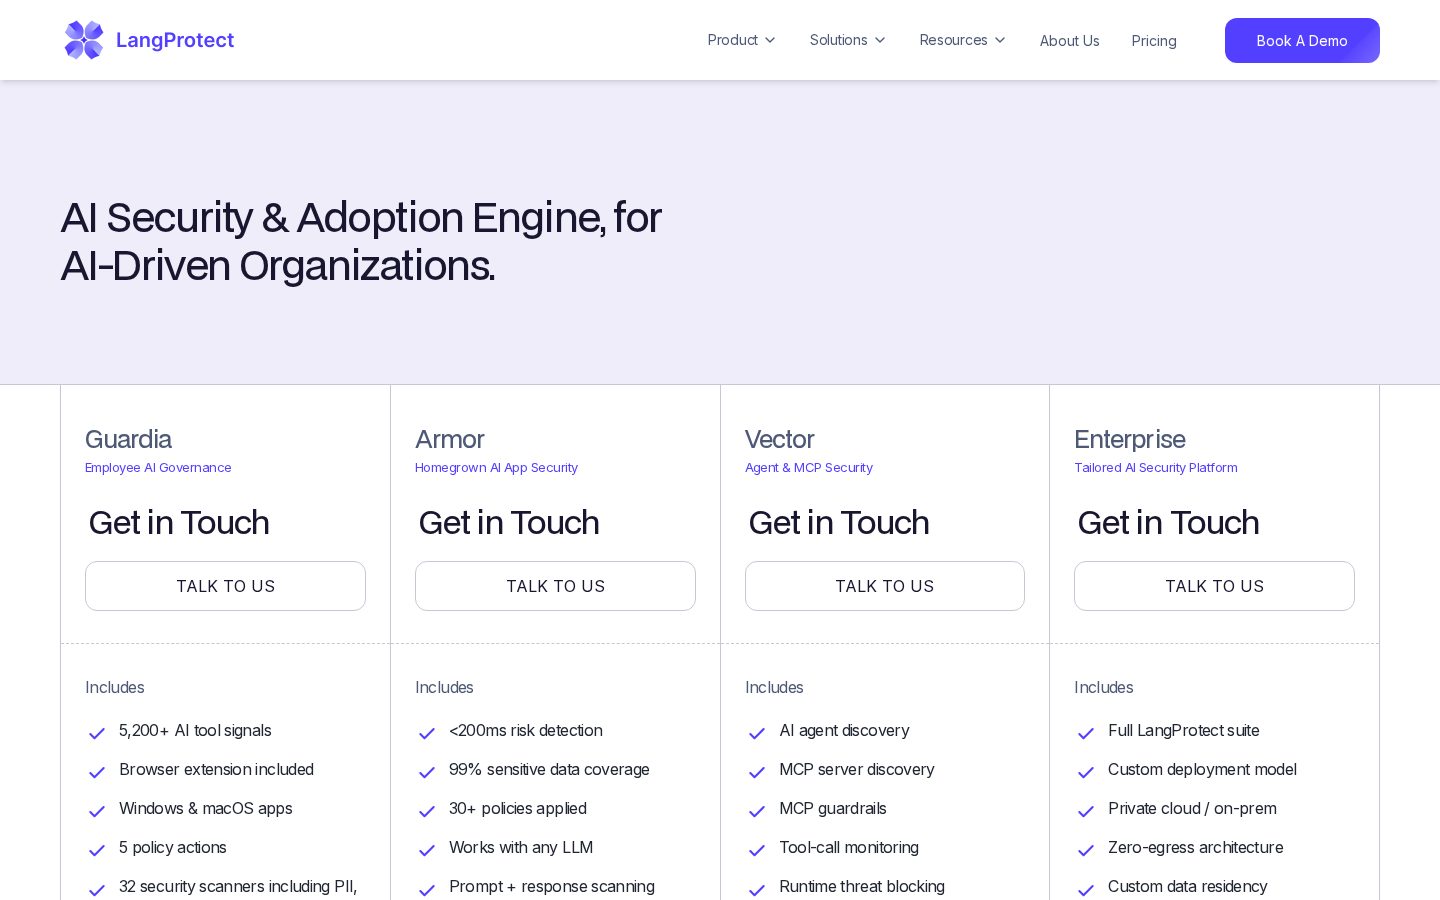Click the text 'Windows & macOS apps'
The image size is (1440, 900).
click(206, 809)
